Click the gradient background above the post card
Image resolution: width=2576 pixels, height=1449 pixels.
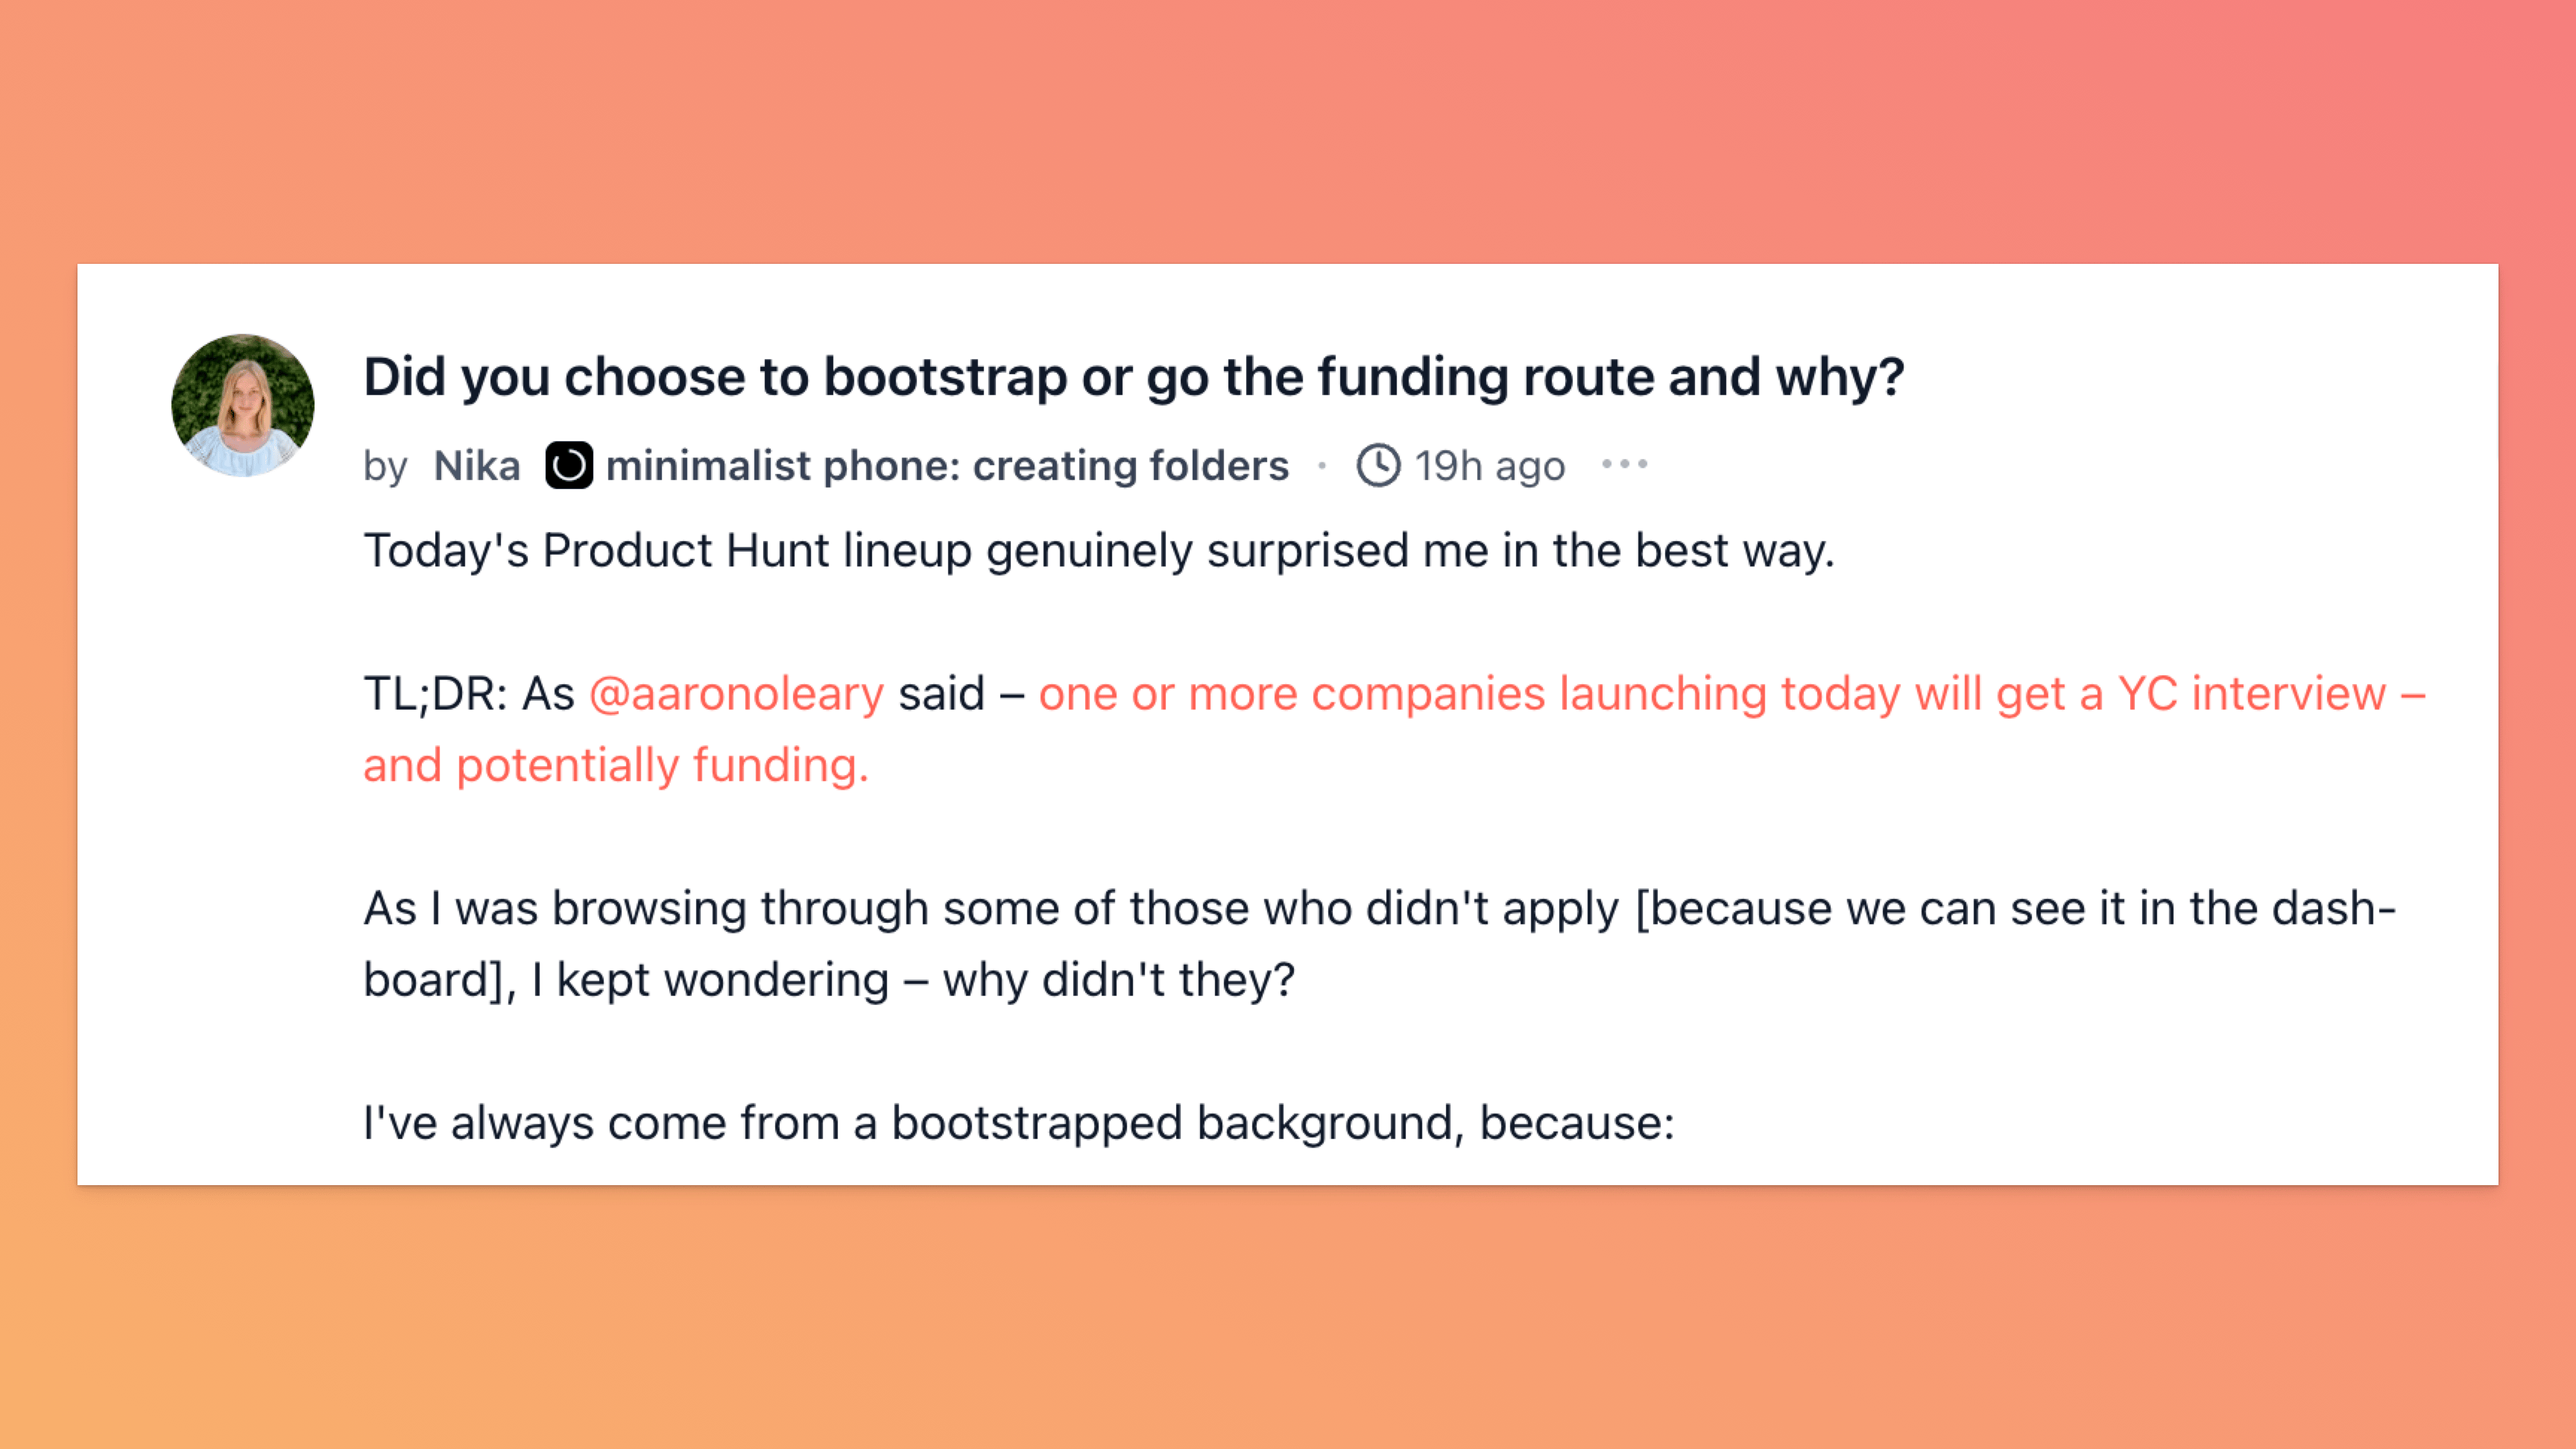[1288, 130]
